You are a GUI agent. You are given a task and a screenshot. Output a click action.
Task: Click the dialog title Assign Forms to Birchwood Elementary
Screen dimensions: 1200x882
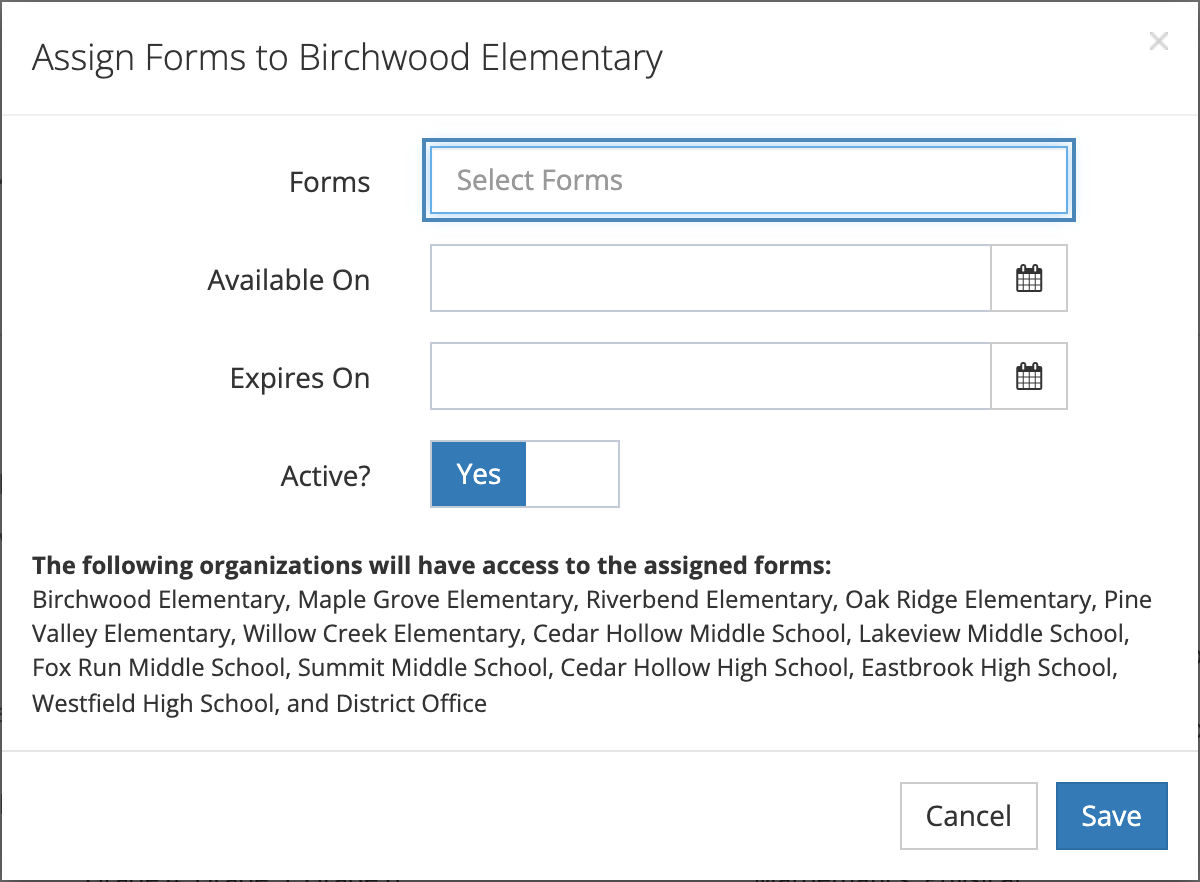(x=347, y=57)
